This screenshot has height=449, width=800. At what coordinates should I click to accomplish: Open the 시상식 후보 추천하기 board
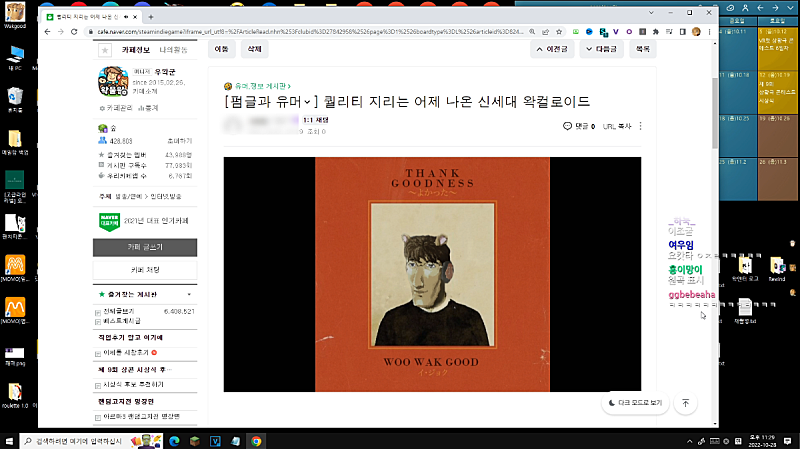click(x=133, y=385)
